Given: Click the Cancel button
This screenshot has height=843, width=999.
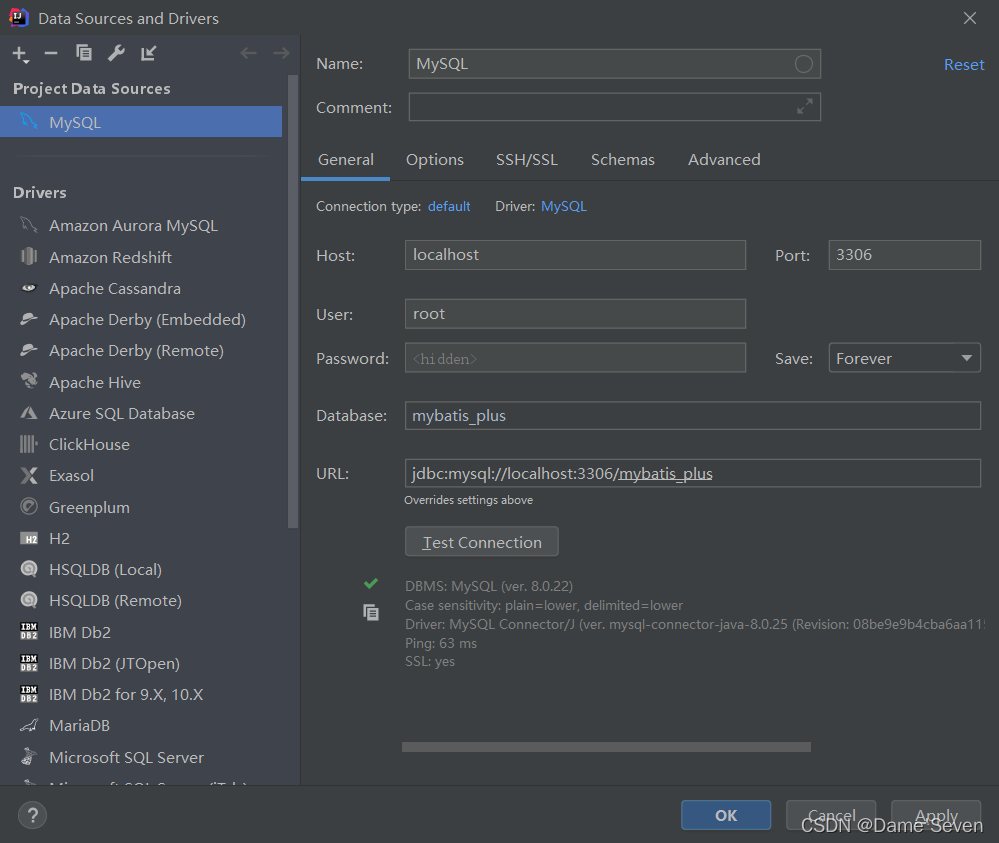Looking at the screenshot, I should pos(831,815).
